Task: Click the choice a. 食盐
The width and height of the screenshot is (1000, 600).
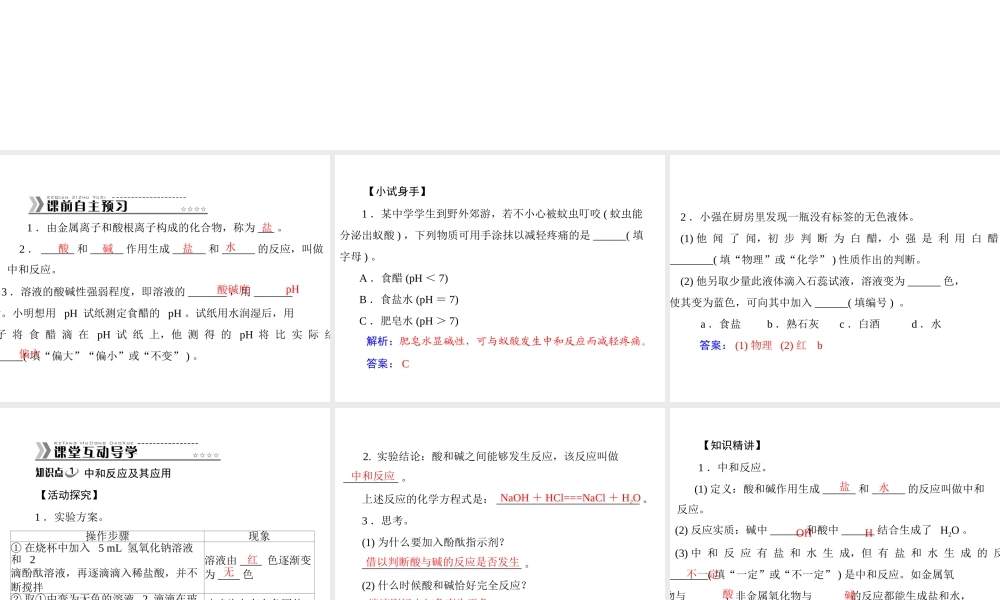Action: coord(721,324)
